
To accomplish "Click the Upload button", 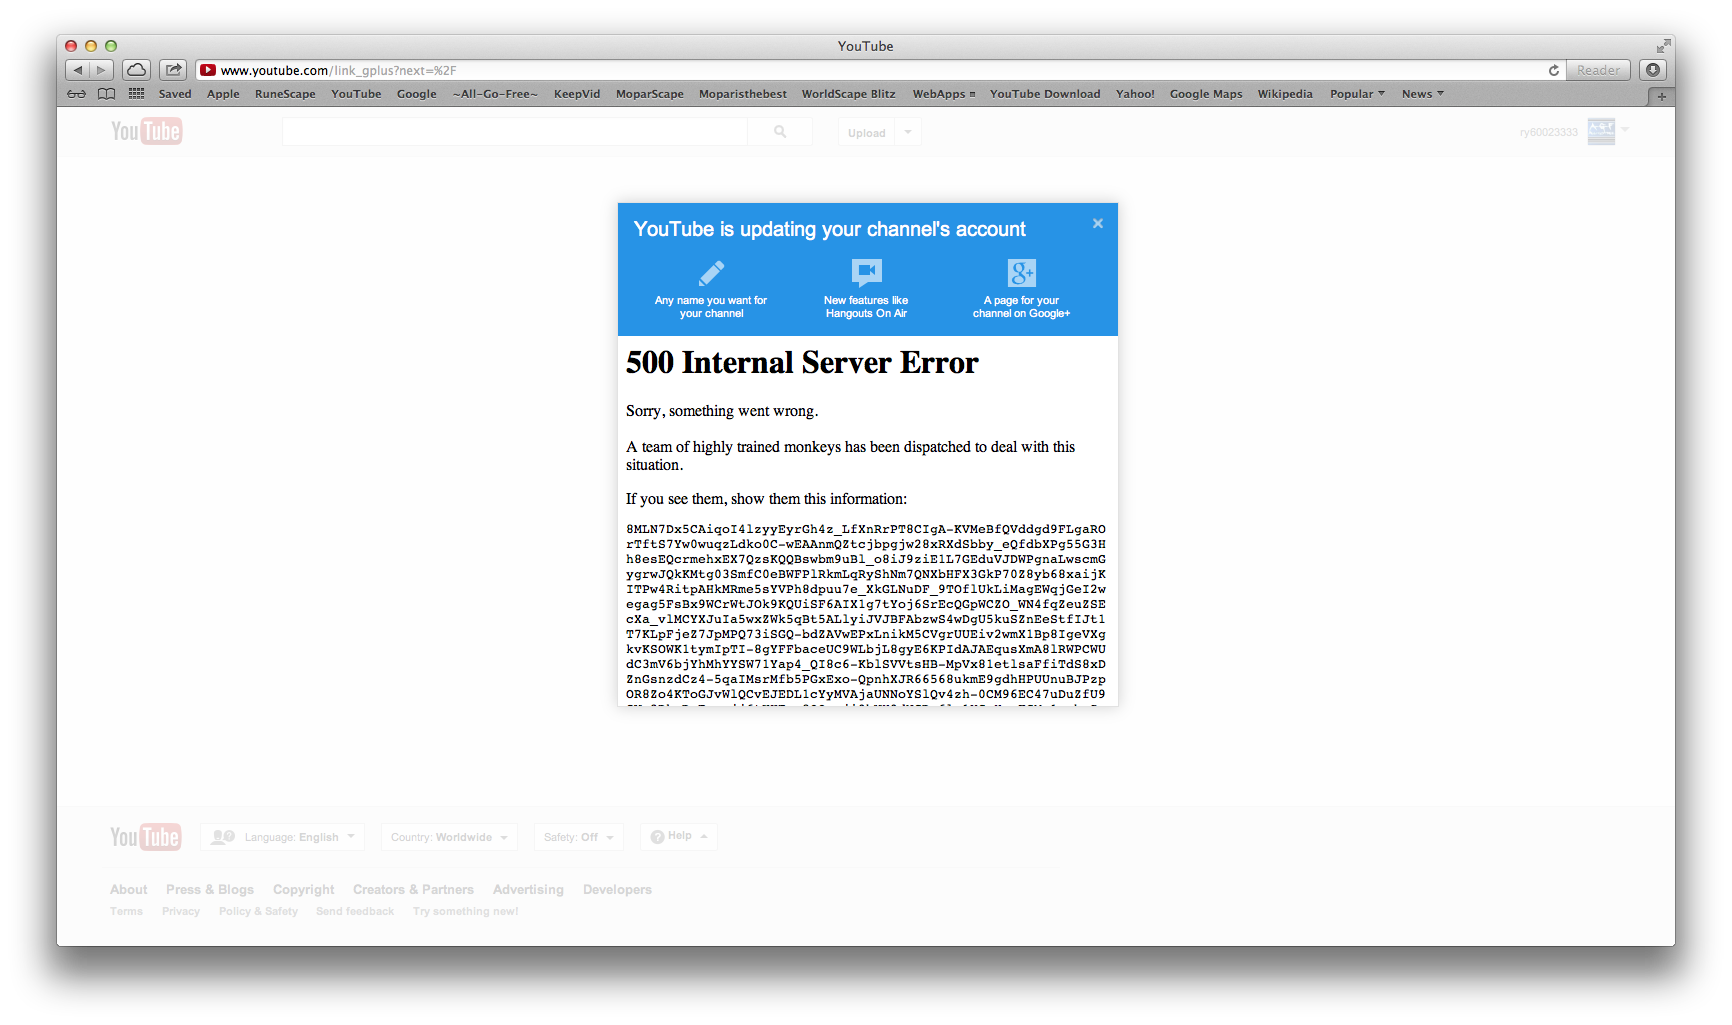I will click(867, 132).
